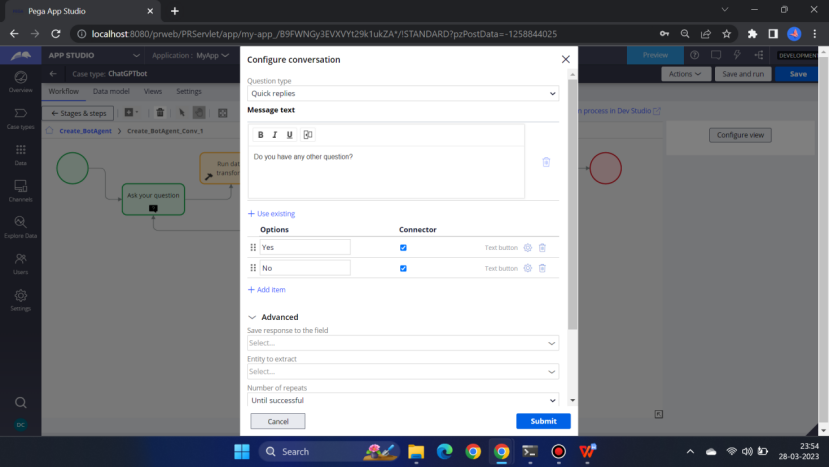Viewport: 830px width, 467px height.
Task: Select the pointer tool in workflow toolbar
Action: pos(182,113)
